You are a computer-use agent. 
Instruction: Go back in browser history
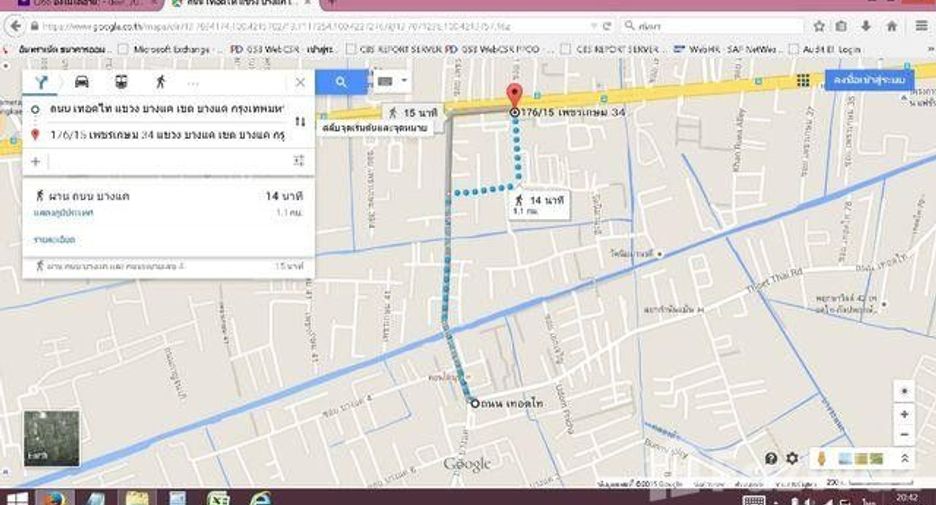16,26
